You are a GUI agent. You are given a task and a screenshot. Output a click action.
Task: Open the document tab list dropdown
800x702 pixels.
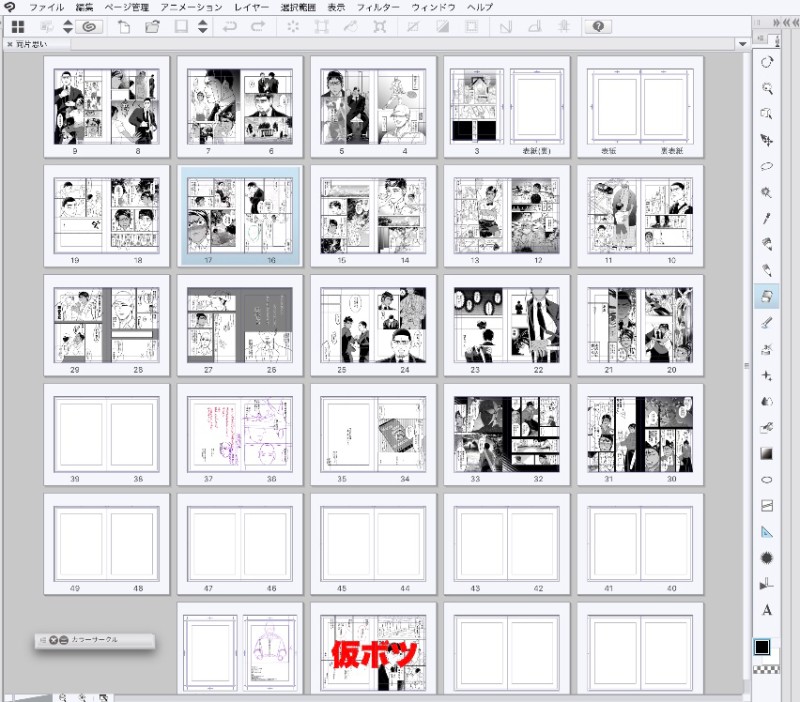click(x=742, y=44)
